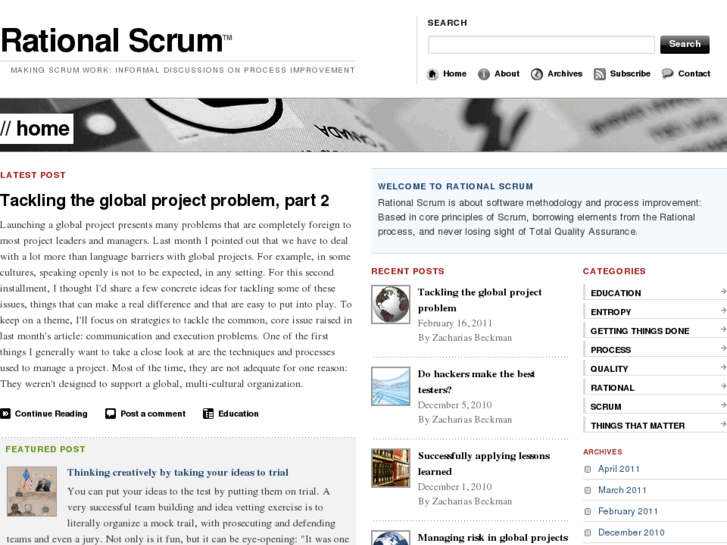Screen dimensions: 727x545
Task: Open the thumbnail beside Managing risk in global projects
Action: [391, 538]
